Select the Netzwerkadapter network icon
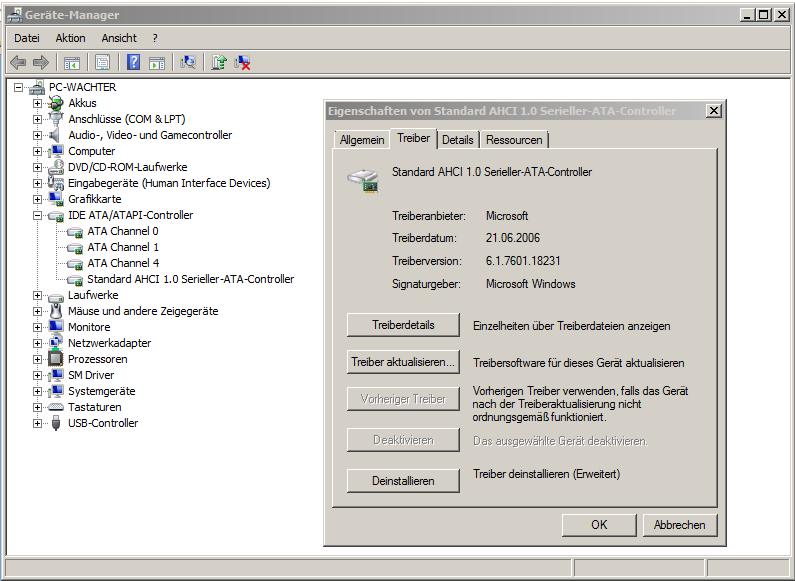Viewport: 795px width, 581px height. (x=56, y=343)
